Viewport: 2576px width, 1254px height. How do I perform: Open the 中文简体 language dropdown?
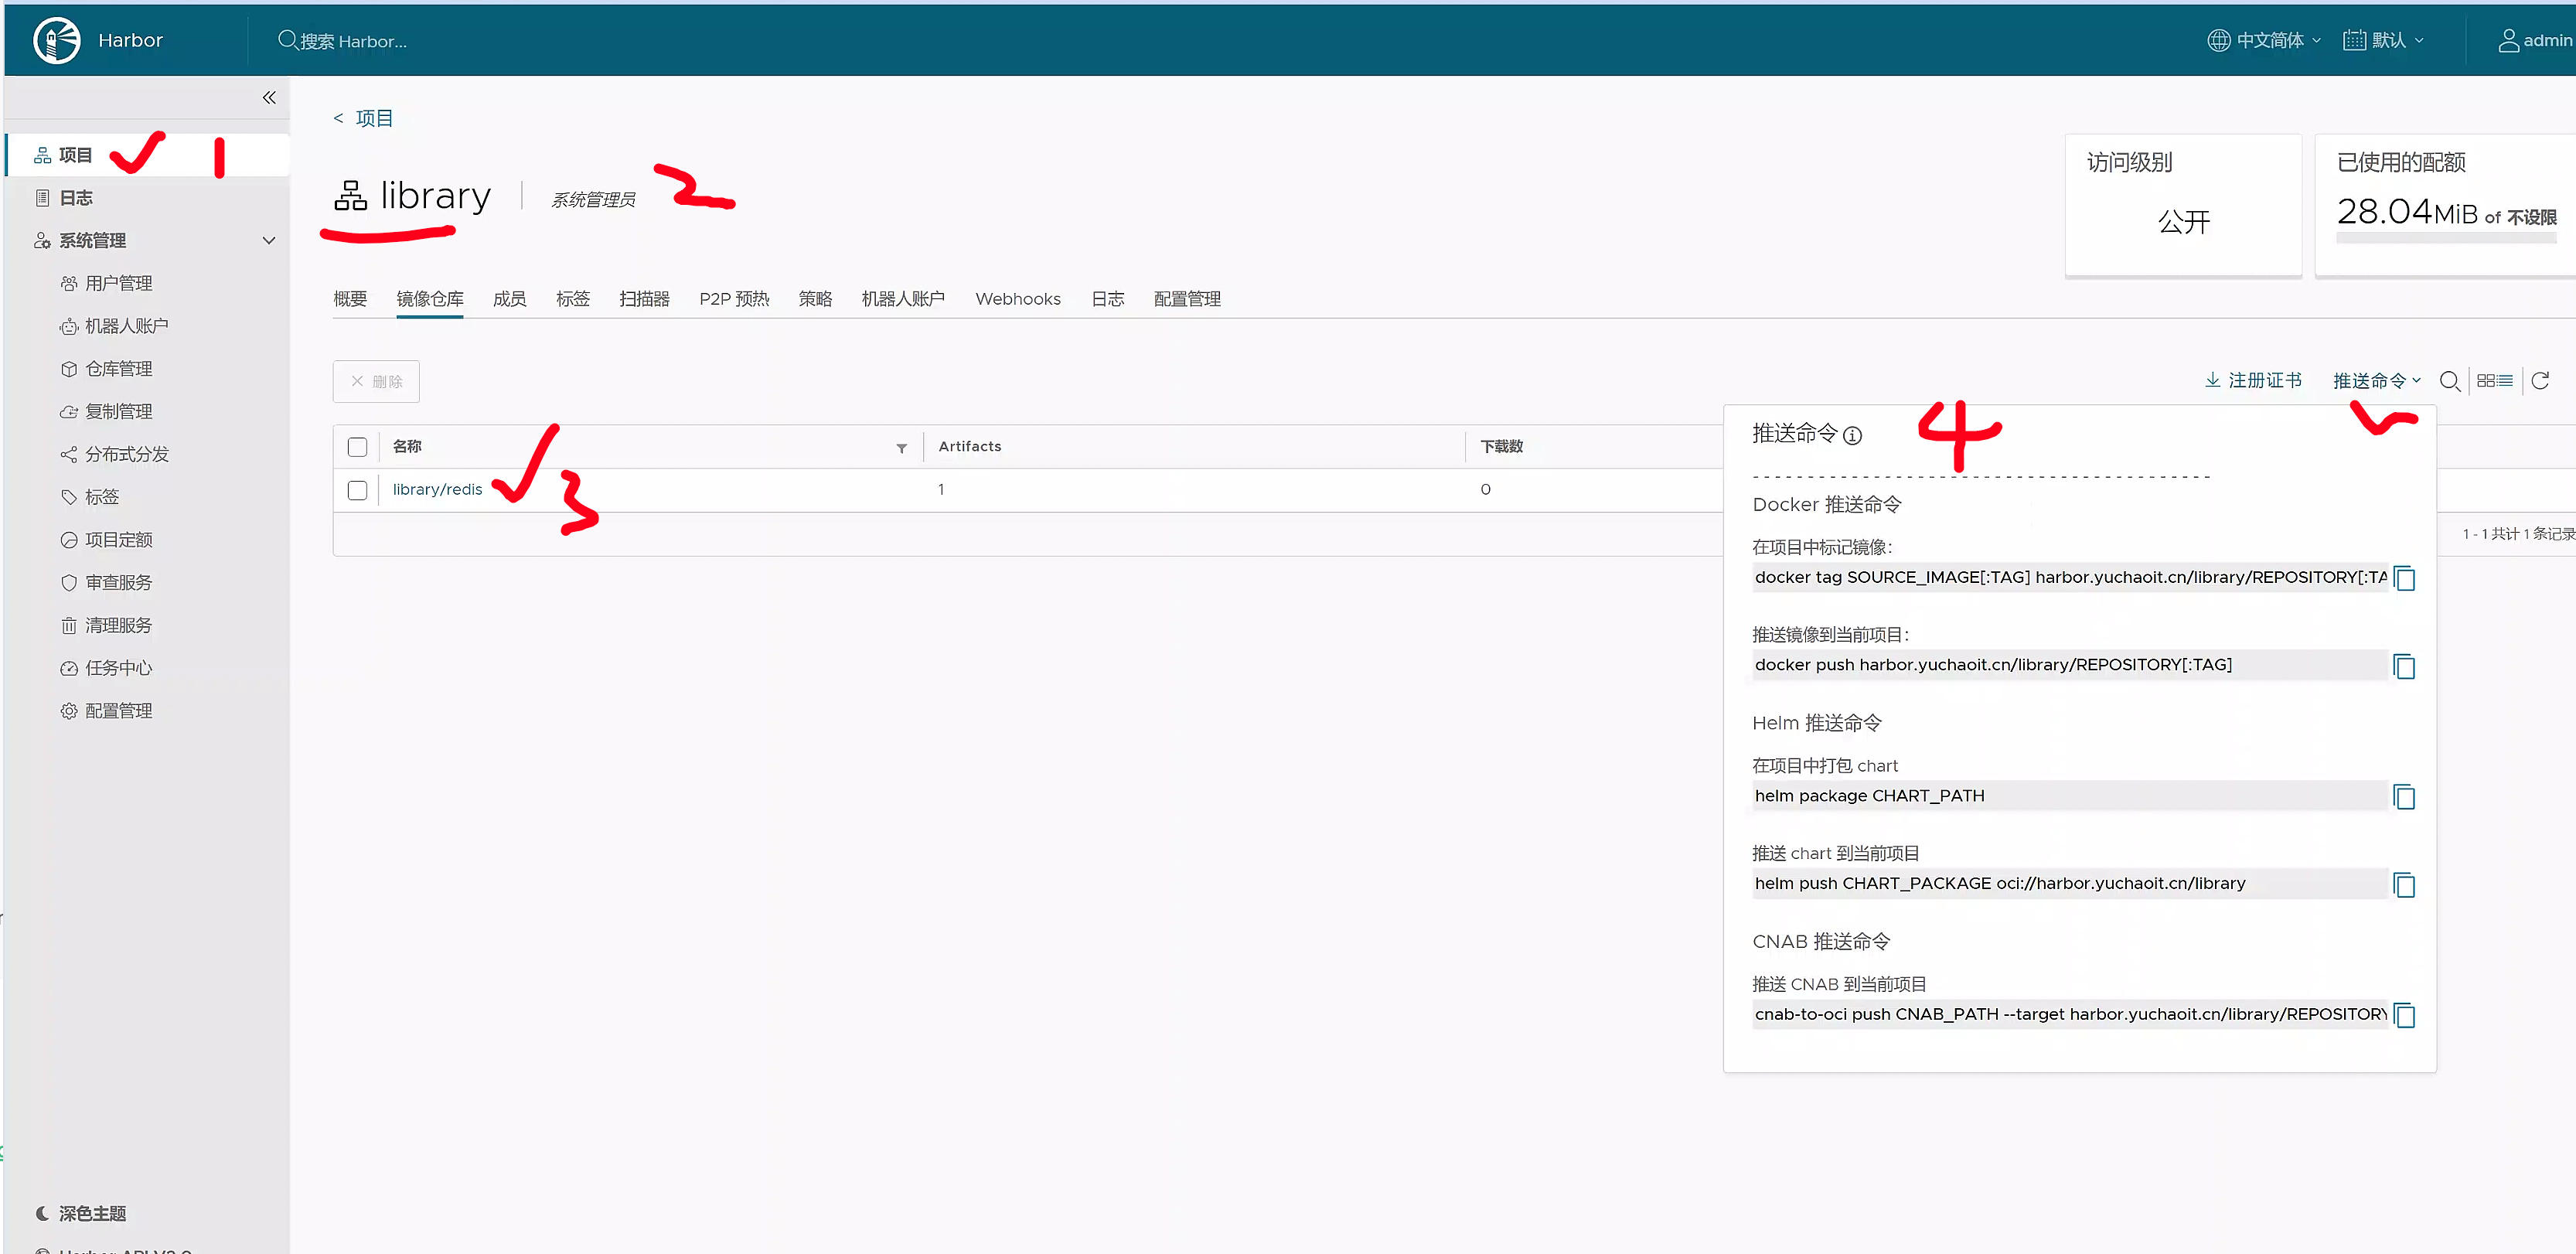coord(2264,40)
